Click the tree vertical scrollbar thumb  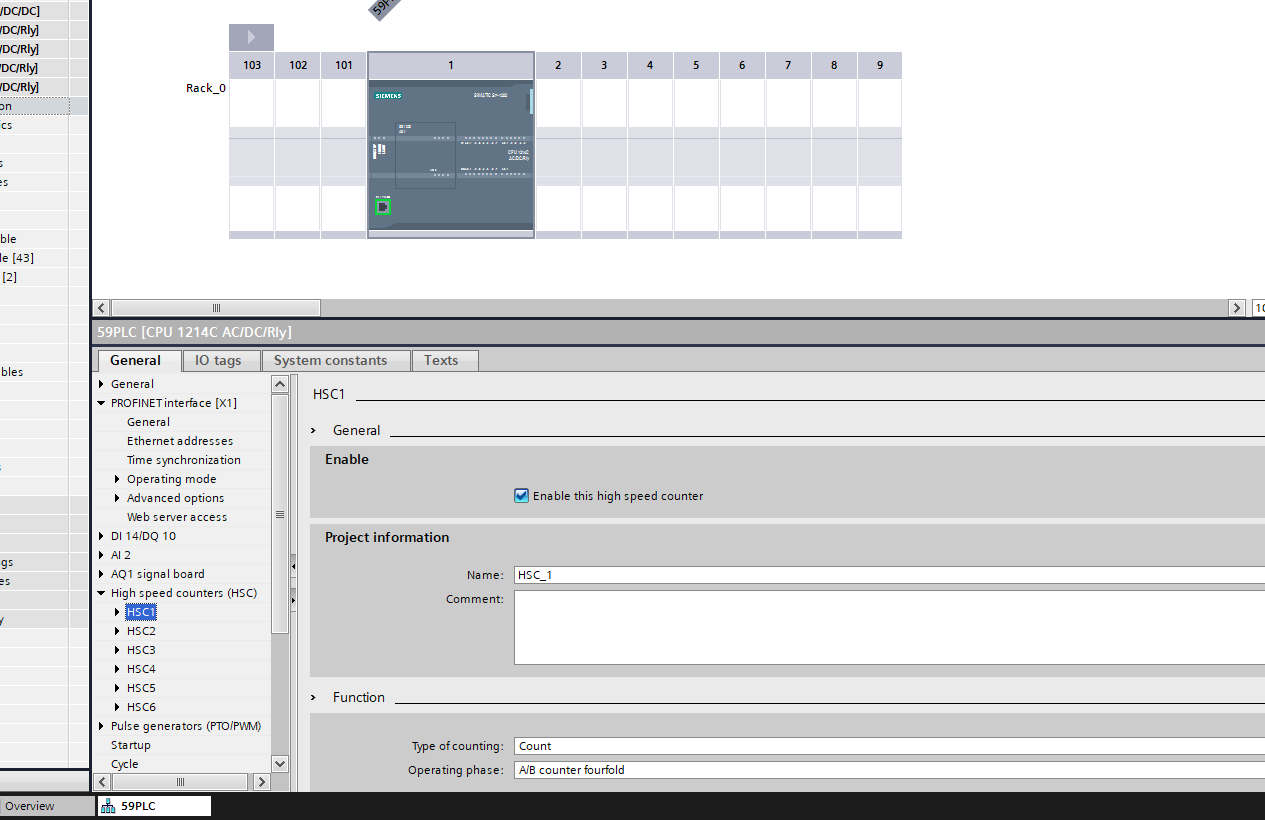click(x=280, y=514)
